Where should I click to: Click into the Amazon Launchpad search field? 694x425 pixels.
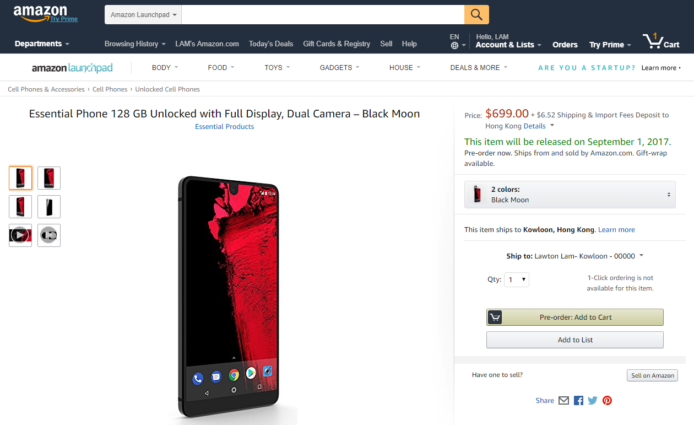pyautogui.click(x=322, y=14)
